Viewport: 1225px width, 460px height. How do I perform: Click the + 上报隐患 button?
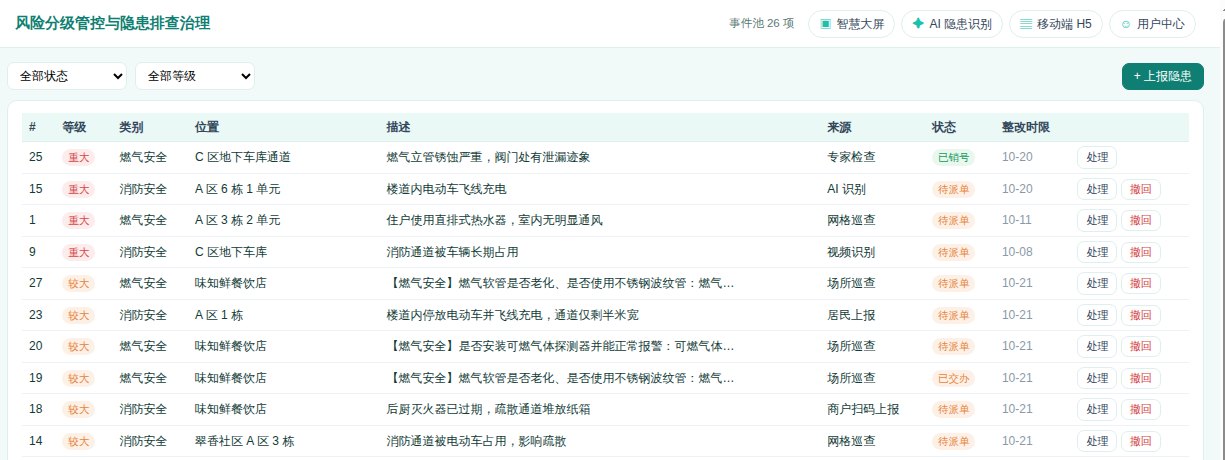coord(1163,76)
